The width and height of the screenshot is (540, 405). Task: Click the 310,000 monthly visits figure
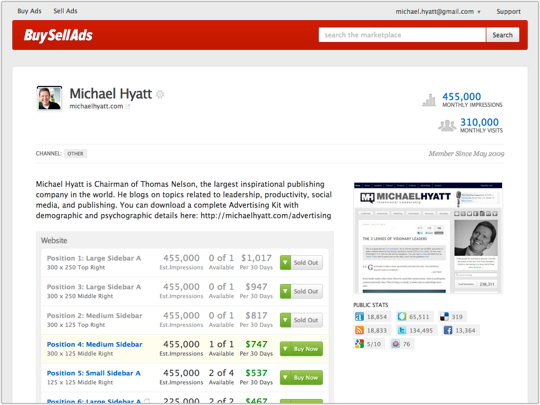coord(479,122)
